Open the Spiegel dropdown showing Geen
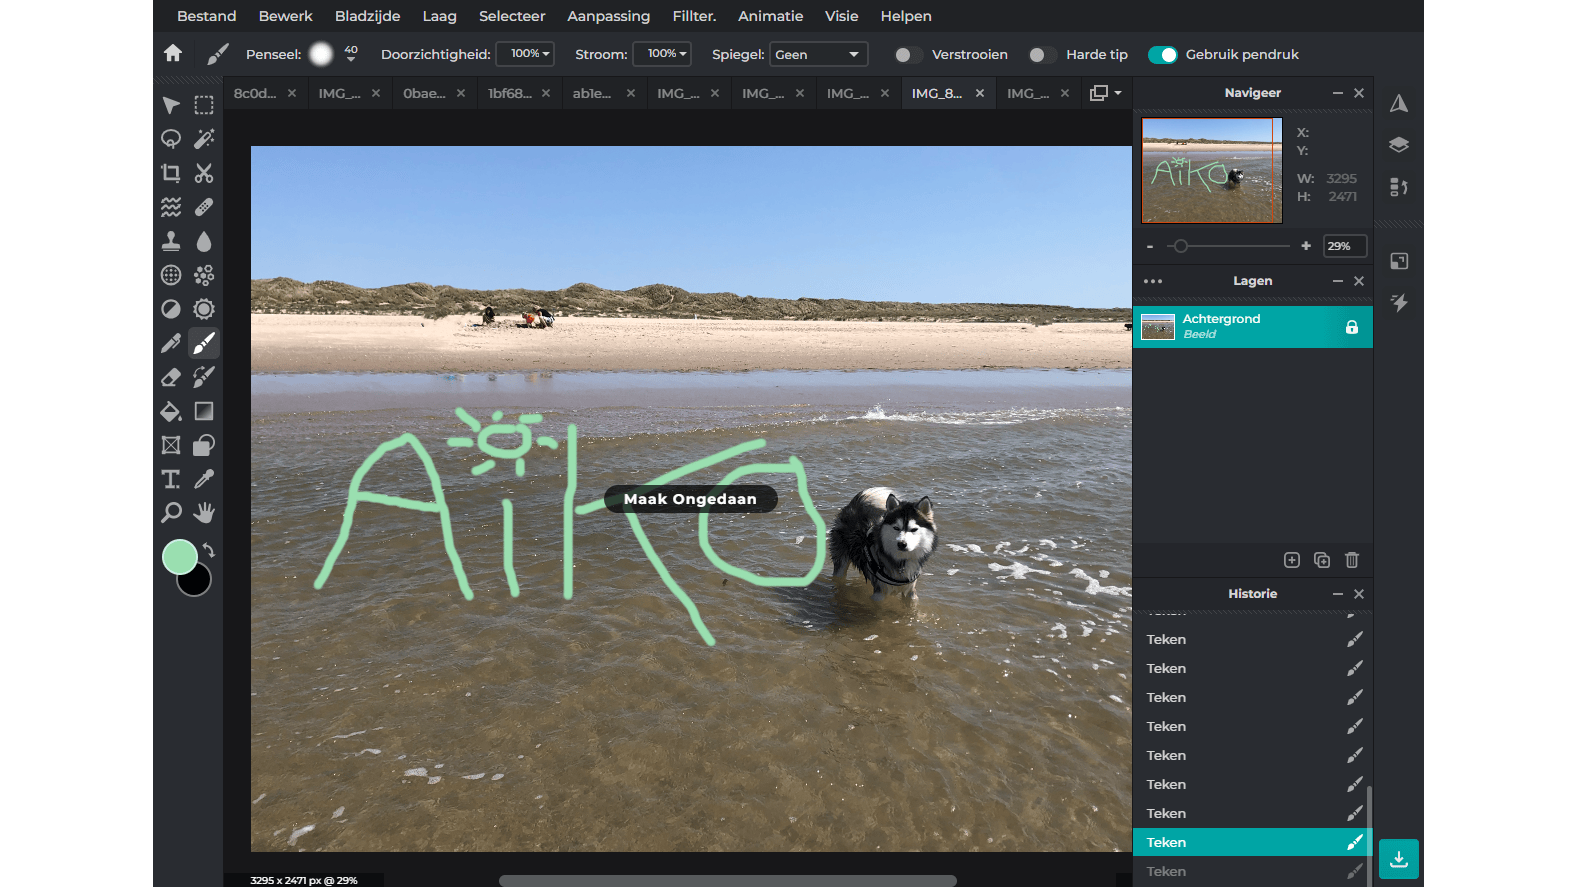This screenshot has width=1577, height=887. [x=818, y=54]
